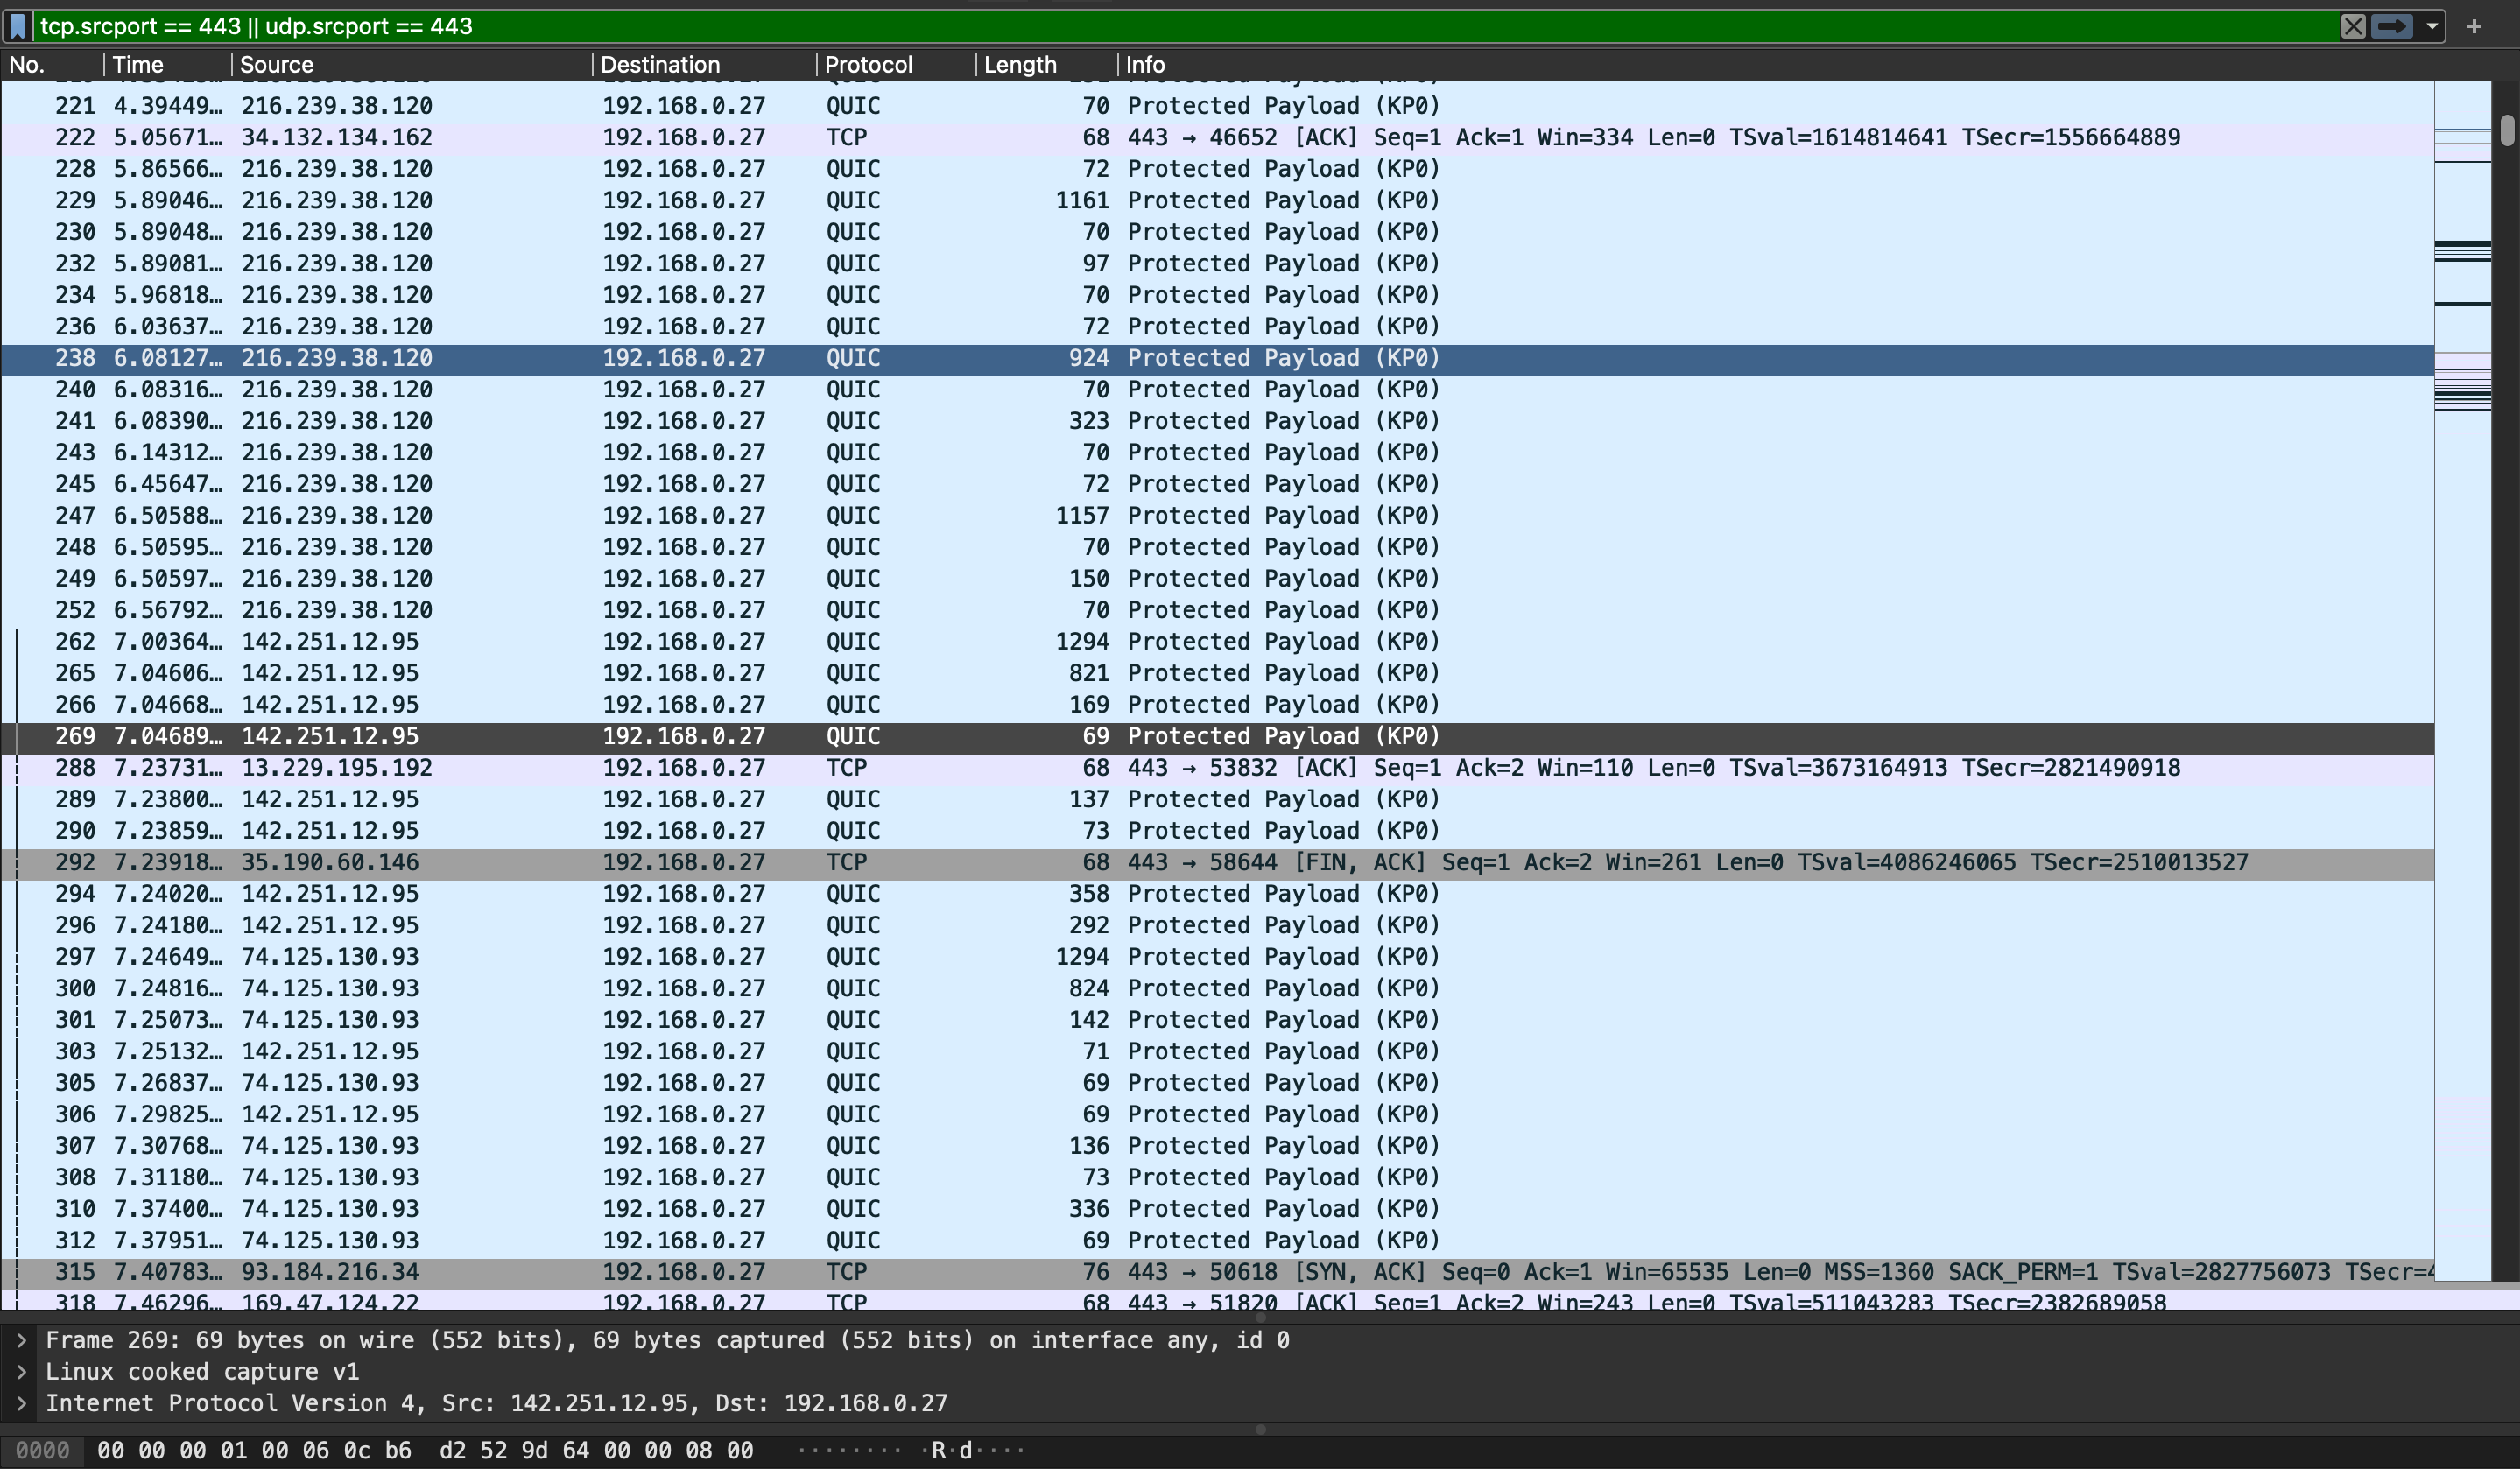Screen dimensions: 2520x1469
Task: Apply the display filter arrow button
Action: click(2391, 26)
